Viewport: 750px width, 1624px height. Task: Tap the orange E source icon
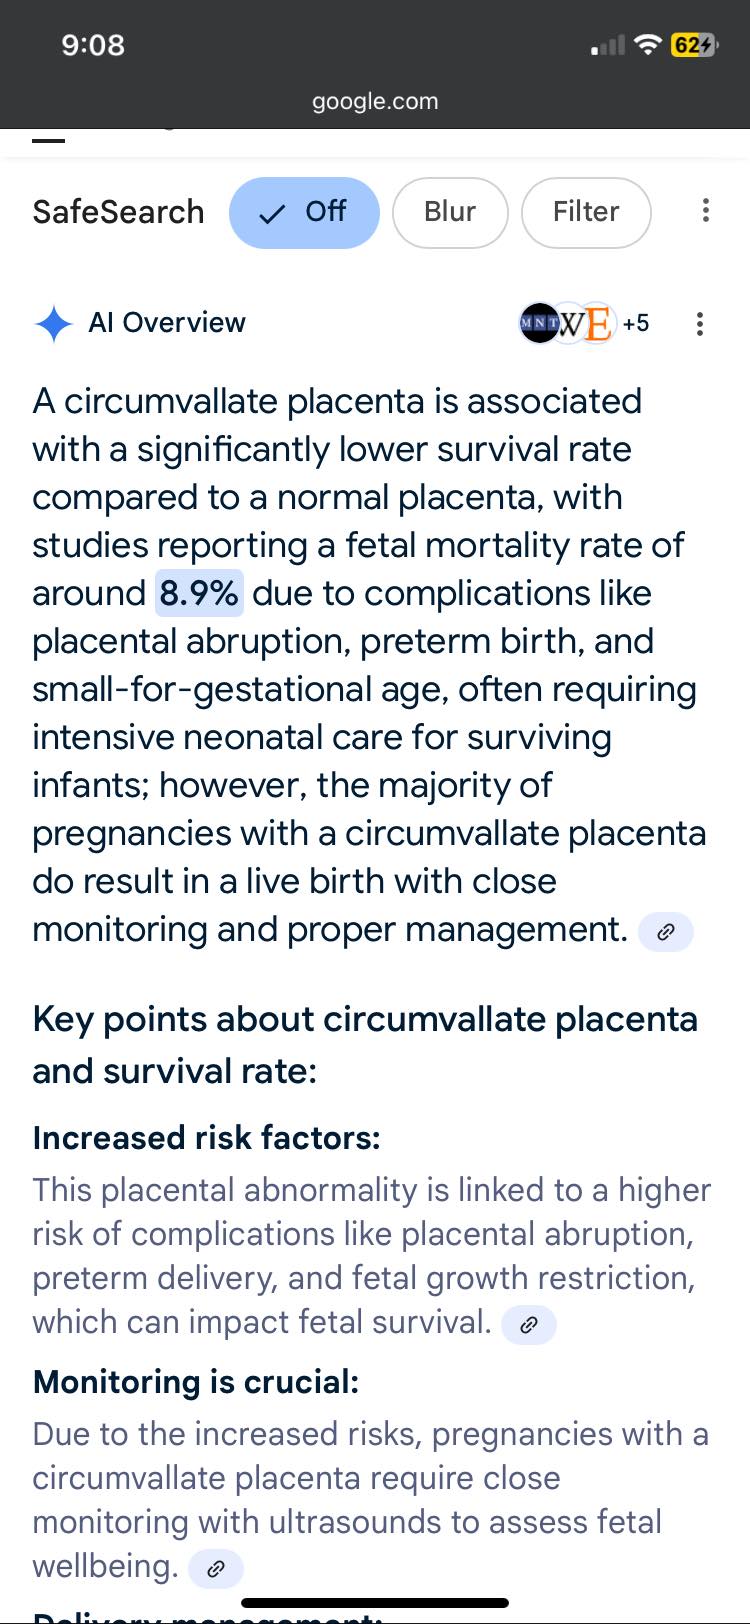coord(597,324)
